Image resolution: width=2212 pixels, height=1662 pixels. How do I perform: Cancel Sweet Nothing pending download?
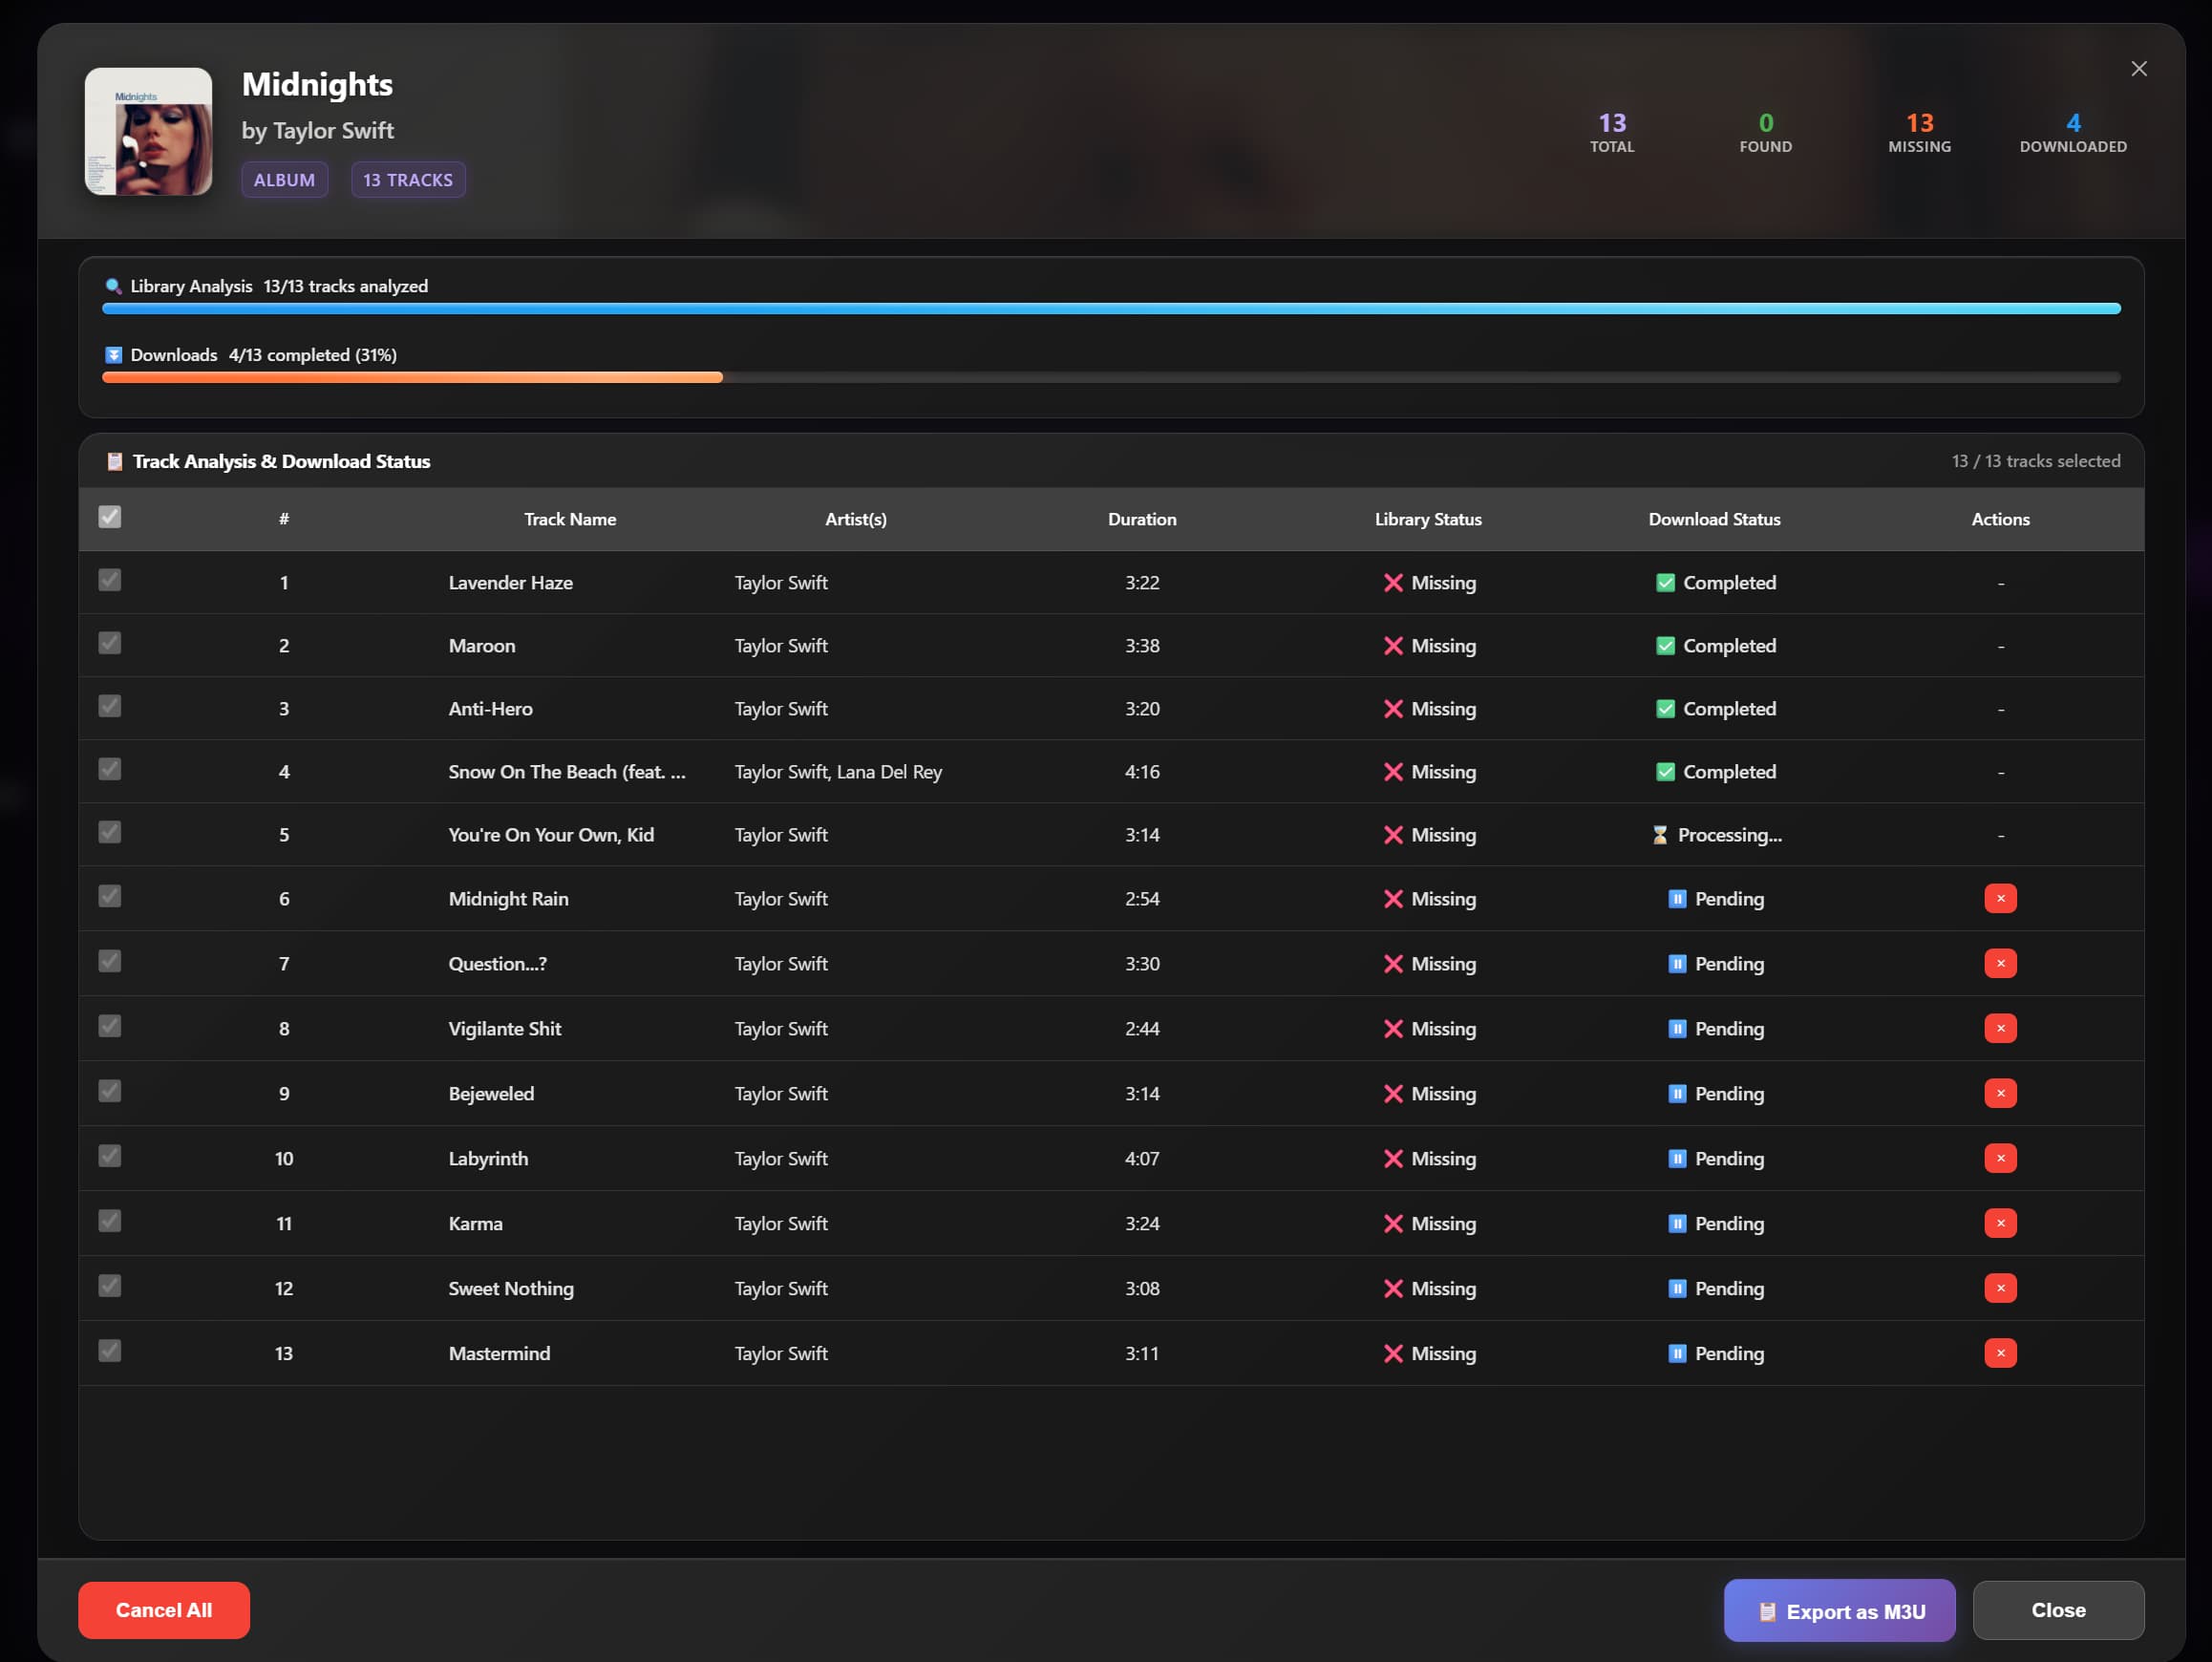[2000, 1288]
